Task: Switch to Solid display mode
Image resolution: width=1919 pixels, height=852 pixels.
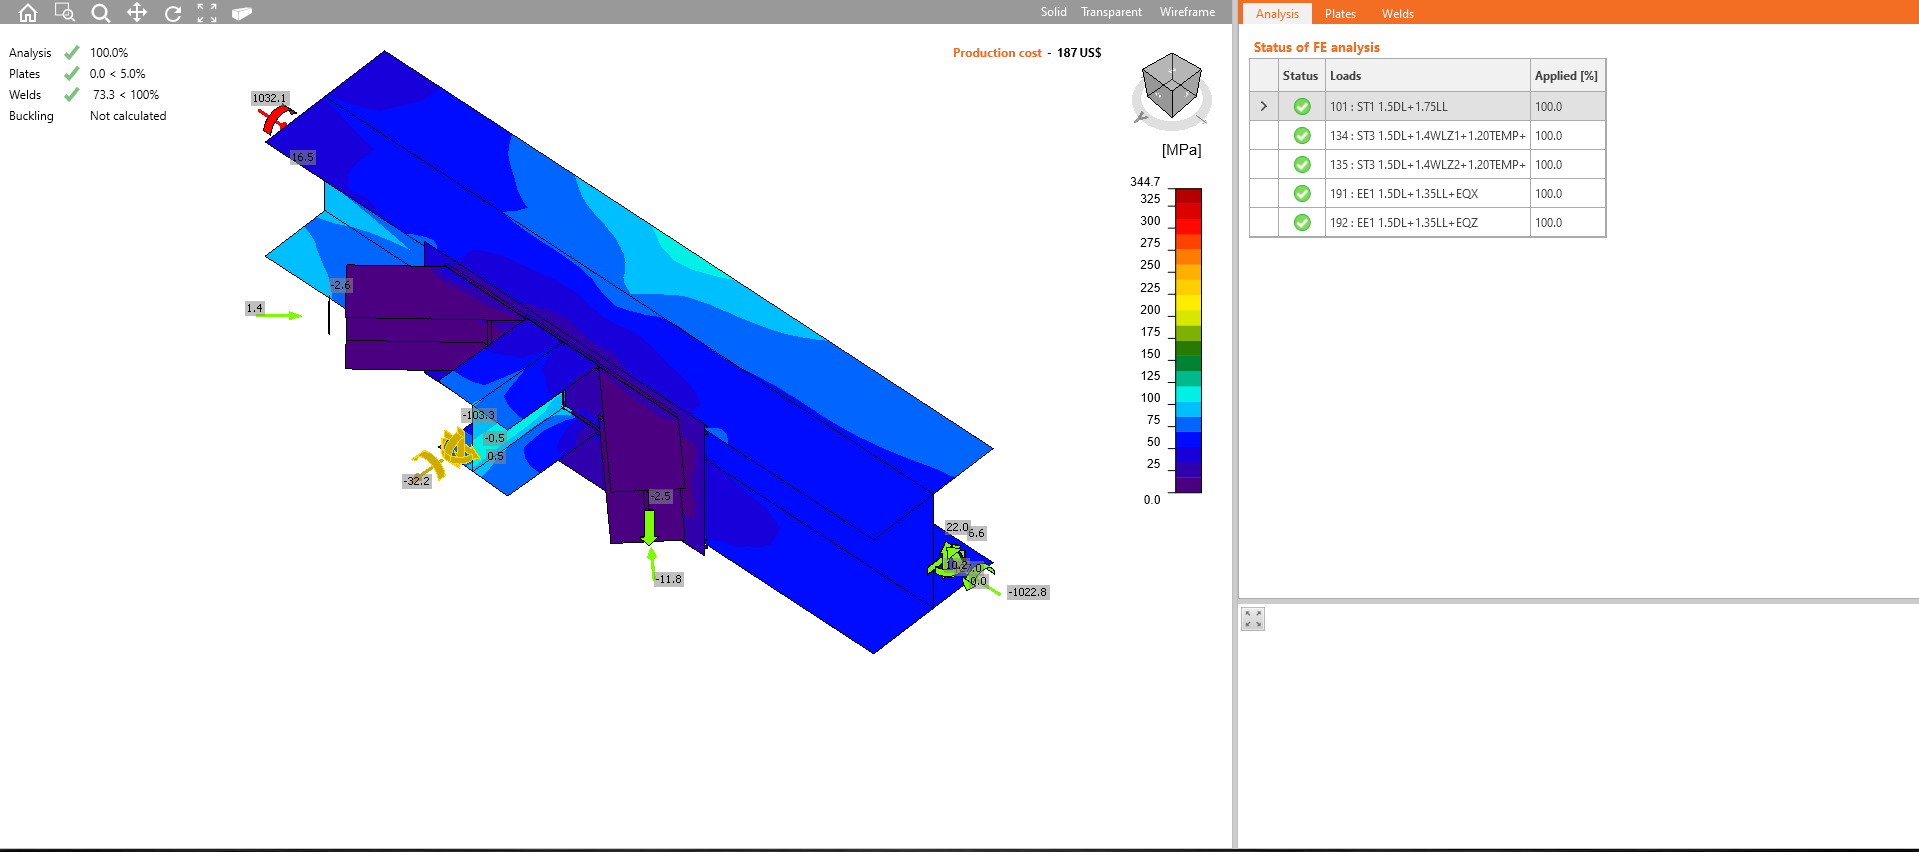Action: click(1053, 12)
